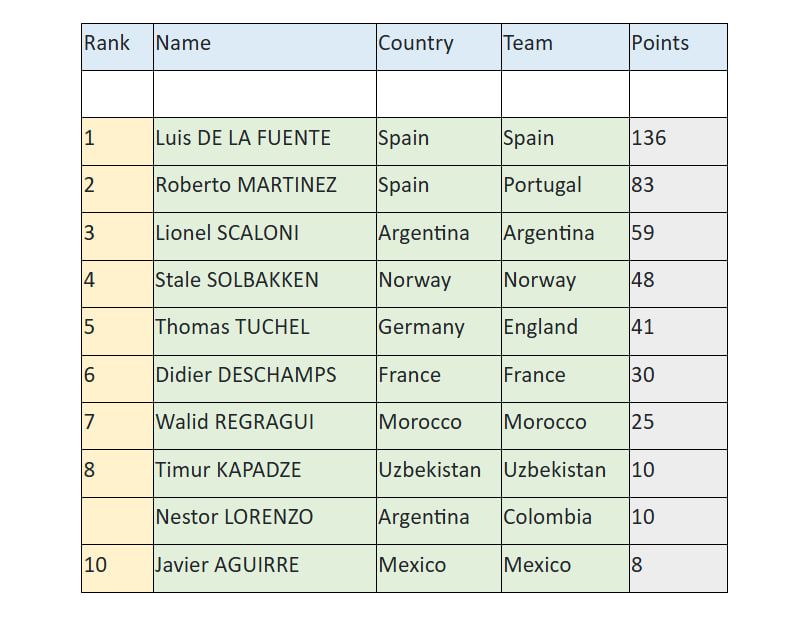Click the Didier DESCHAMPS cell

[x=264, y=375]
